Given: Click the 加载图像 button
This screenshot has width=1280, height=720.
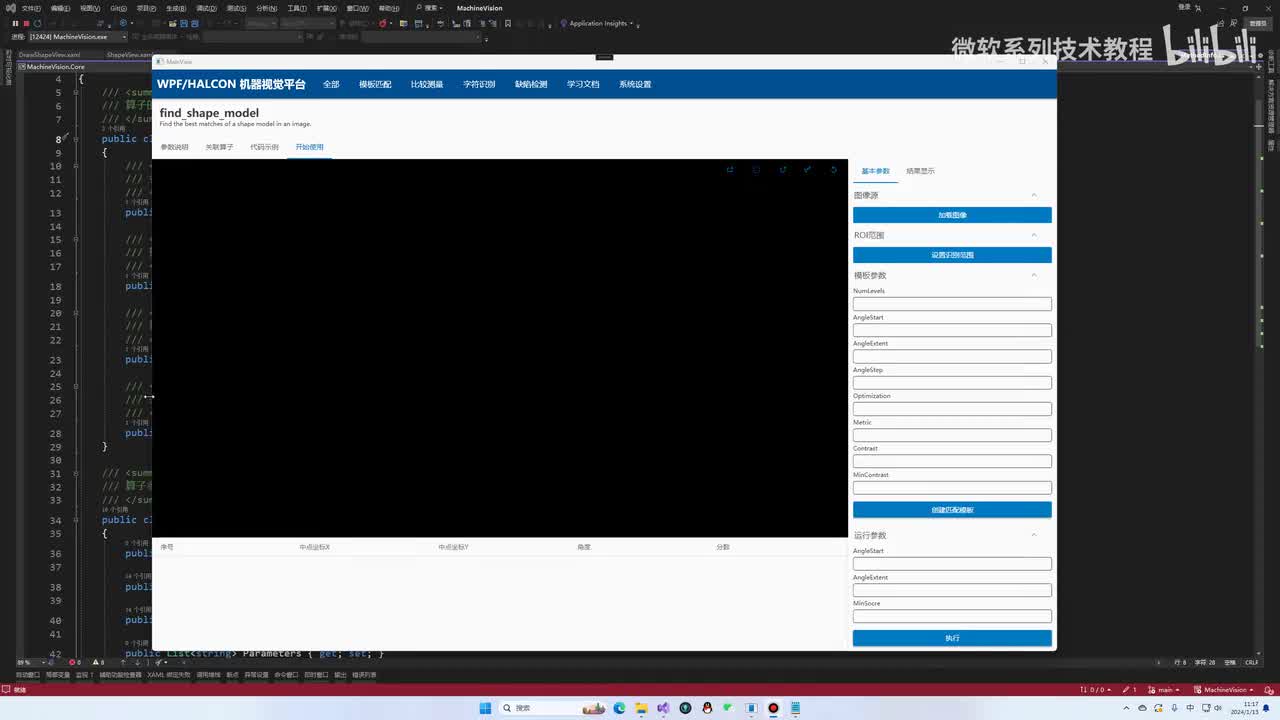Looking at the screenshot, I should 952,215.
